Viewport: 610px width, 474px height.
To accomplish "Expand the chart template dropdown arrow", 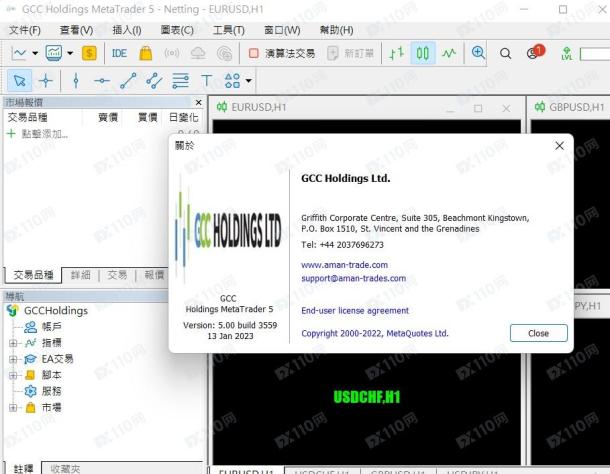I will [x=70, y=53].
